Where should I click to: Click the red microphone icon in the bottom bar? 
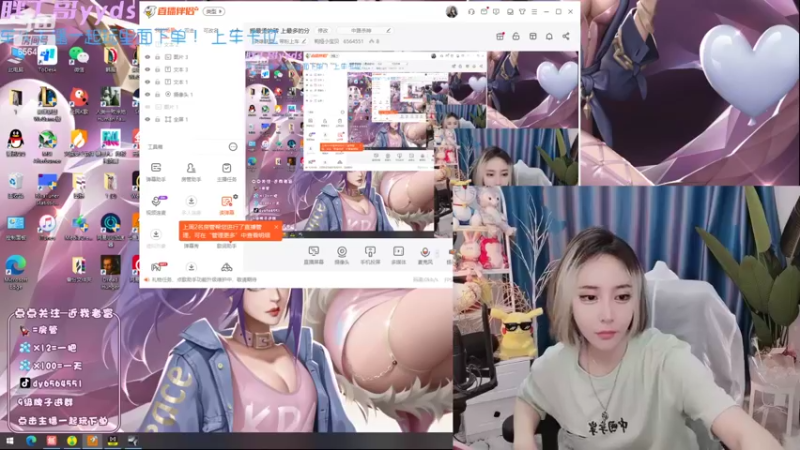point(425,254)
